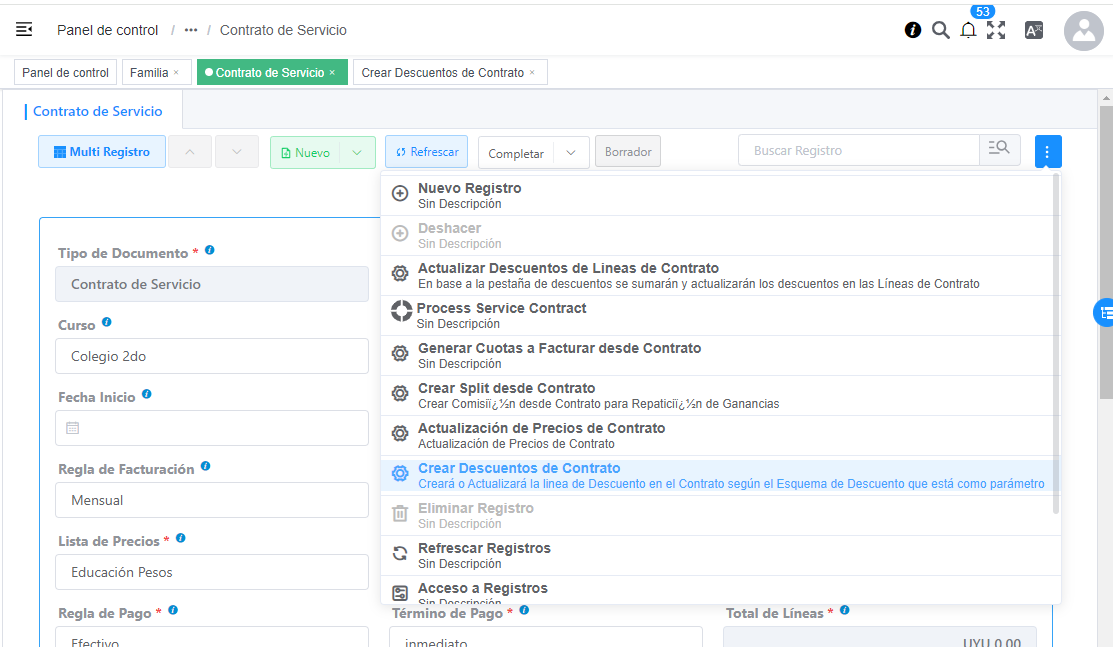Open the magnifier search in the top bar
The image size is (1113, 650).
click(x=940, y=30)
